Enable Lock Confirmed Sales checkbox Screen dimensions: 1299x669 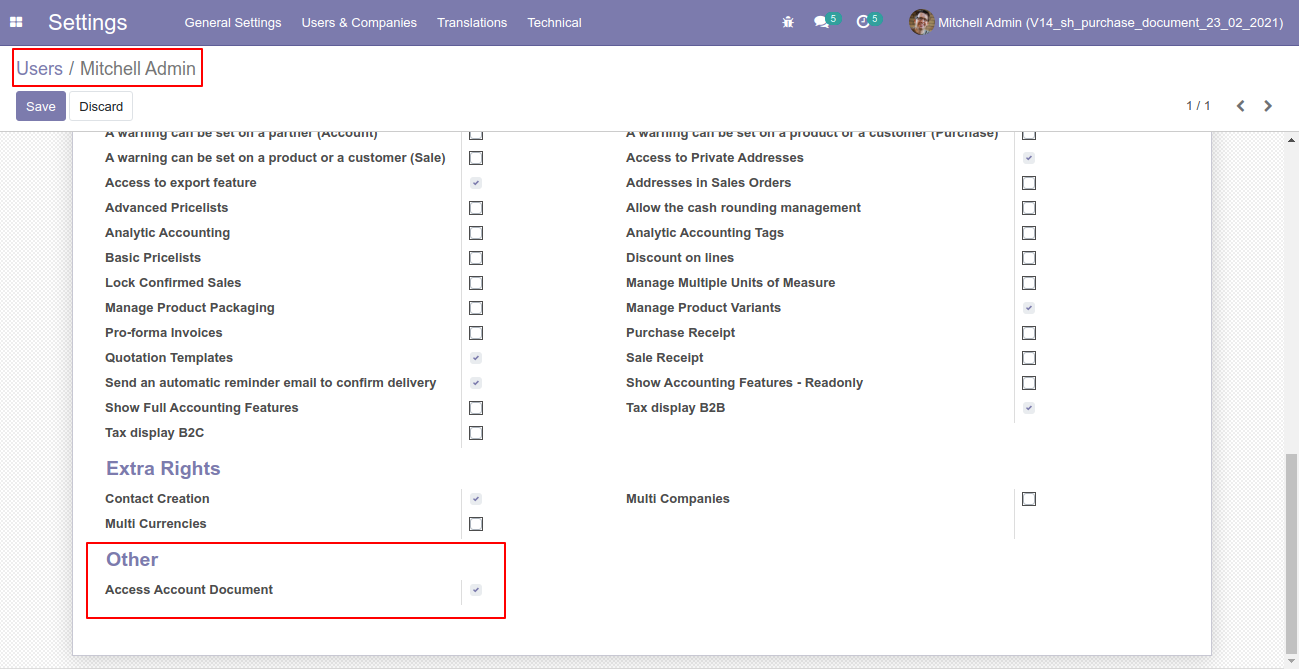pos(476,283)
